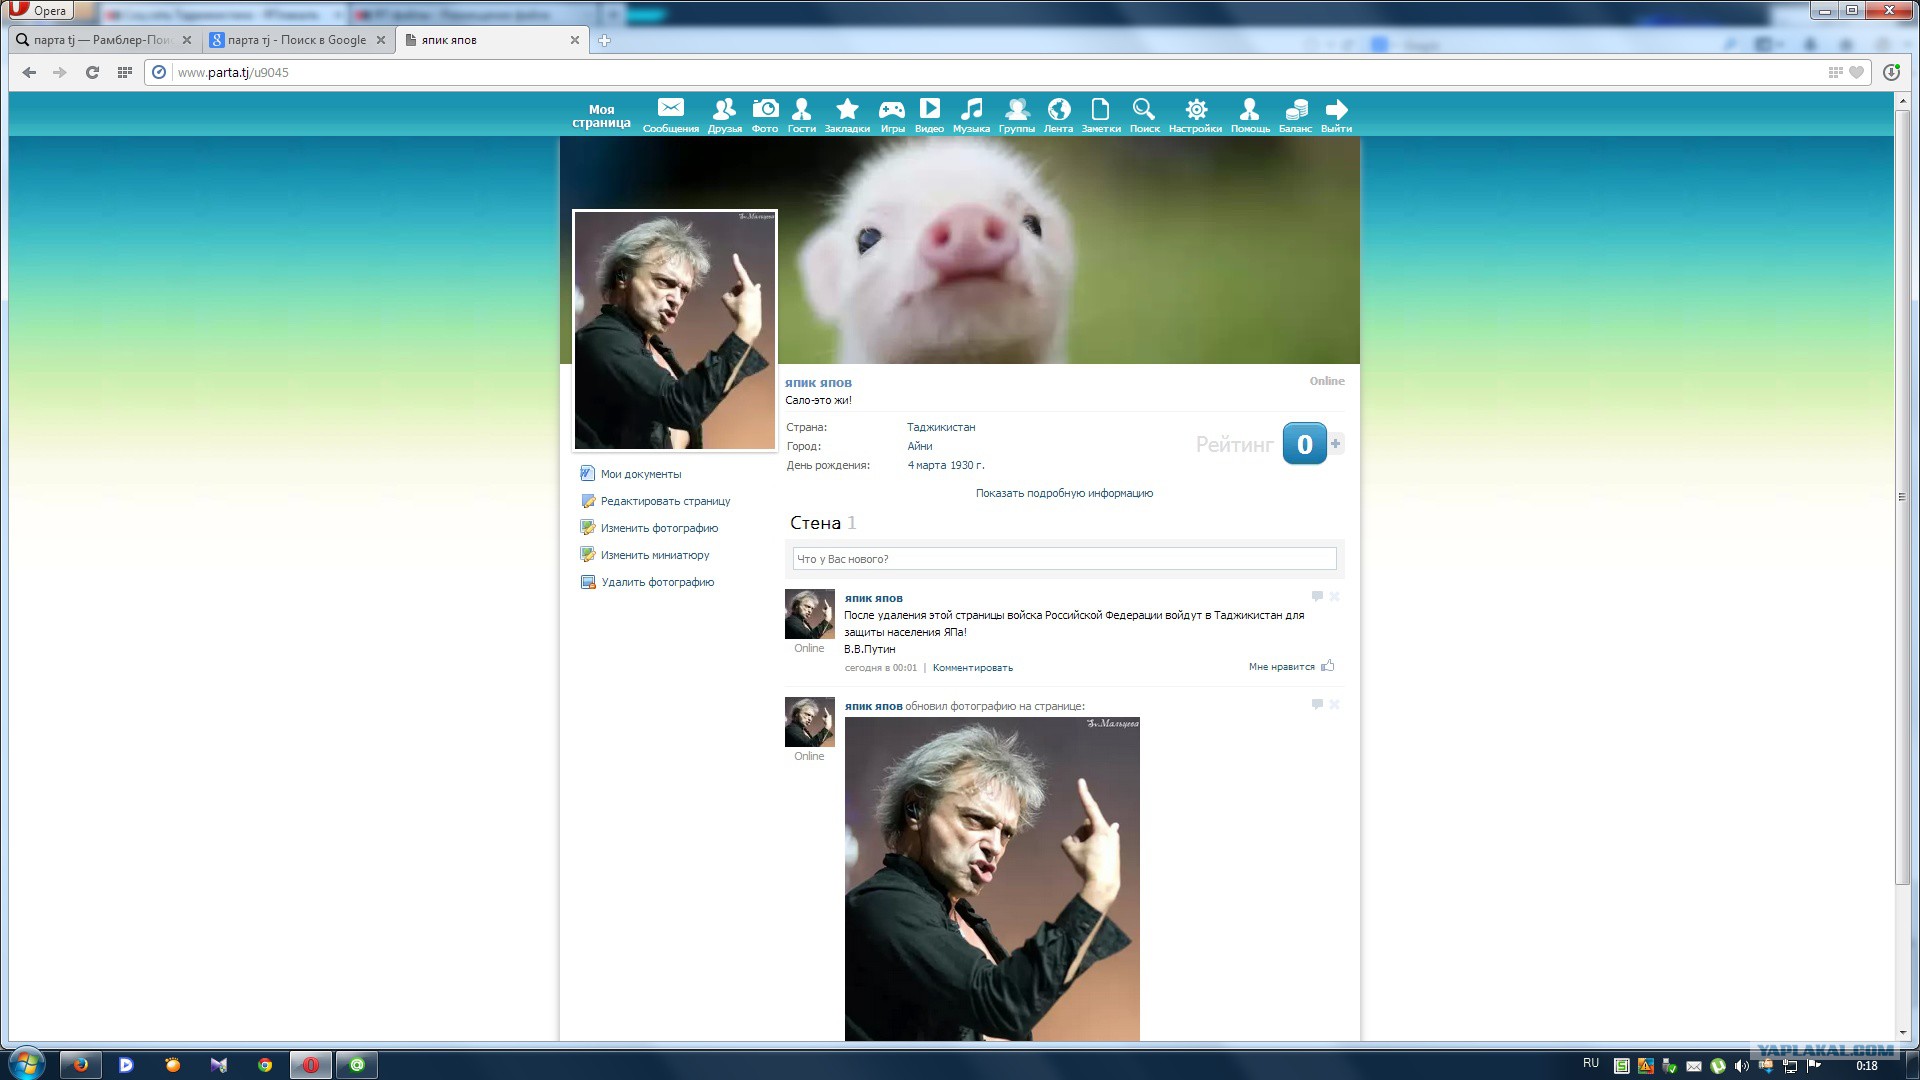The image size is (1920, 1080).
Task: Click the Таджикистан country link
Action: tap(941, 427)
